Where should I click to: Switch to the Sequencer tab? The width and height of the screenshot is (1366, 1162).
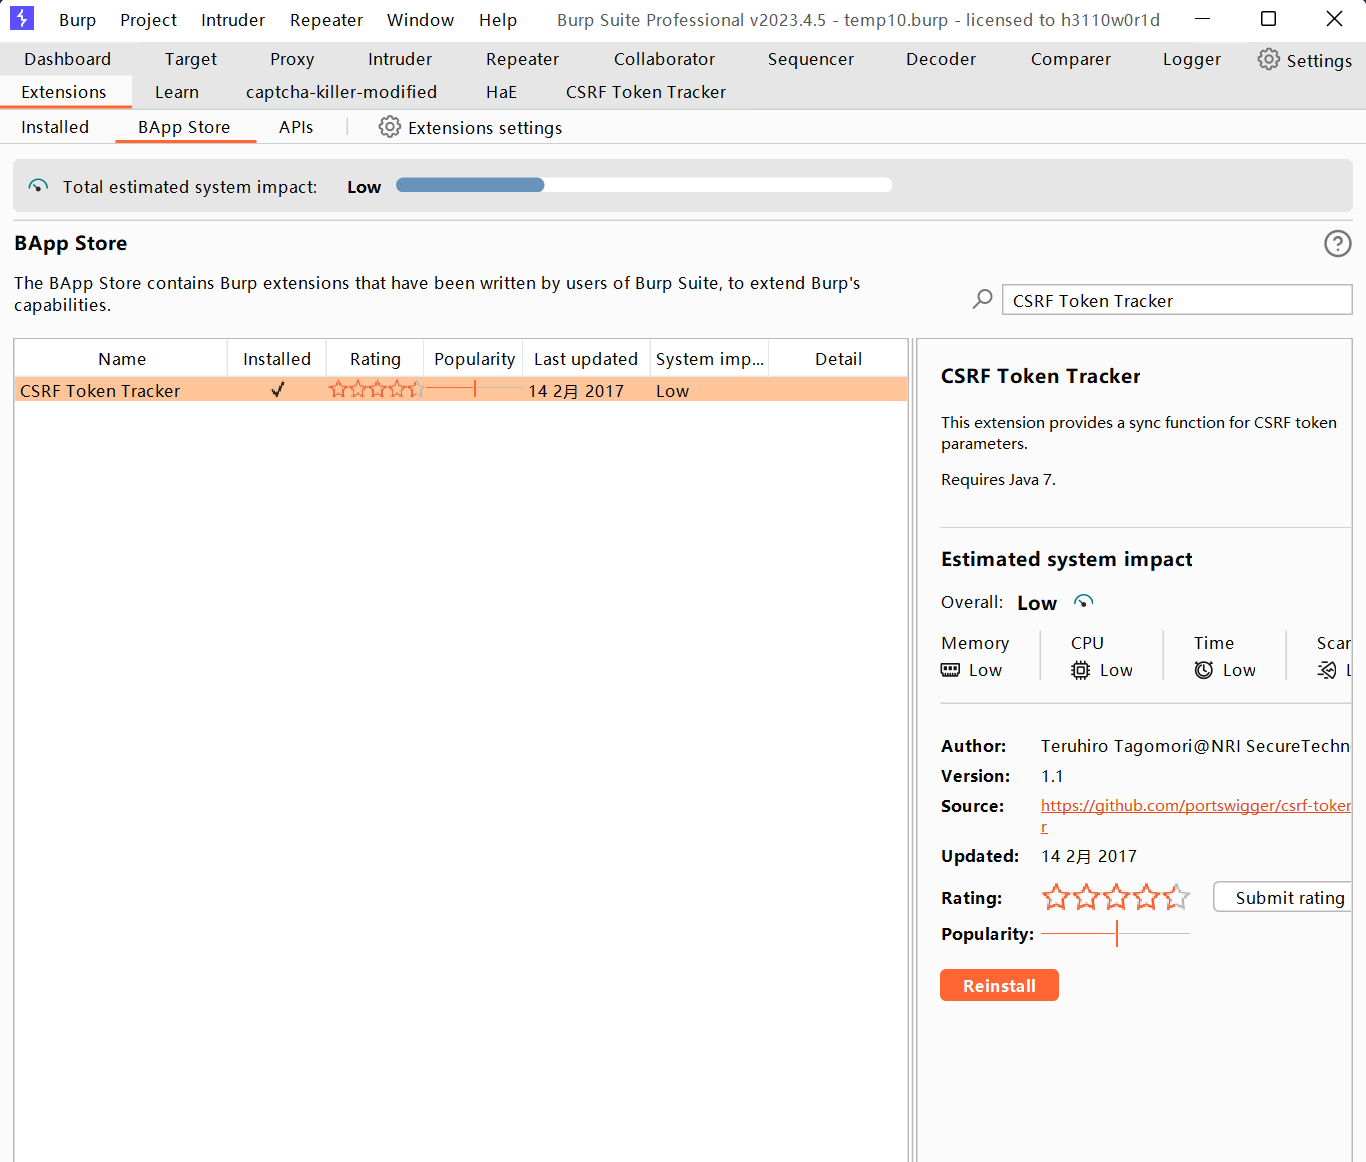811,59
